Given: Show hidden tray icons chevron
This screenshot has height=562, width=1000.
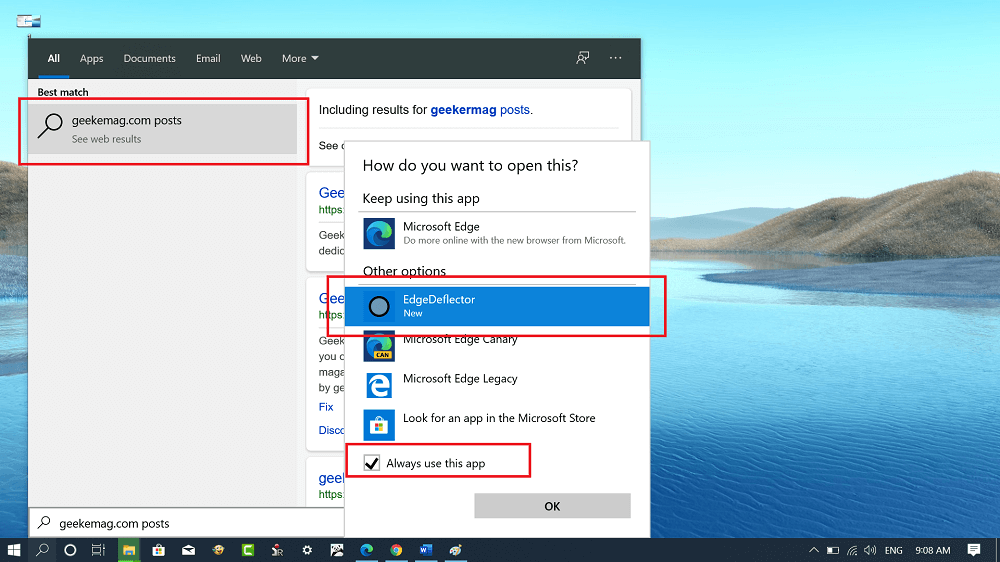Looking at the screenshot, I should coord(814,551).
